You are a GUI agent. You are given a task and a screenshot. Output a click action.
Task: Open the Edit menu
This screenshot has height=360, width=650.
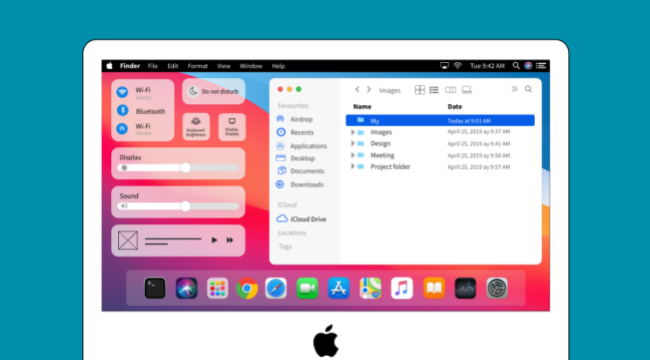(x=173, y=66)
